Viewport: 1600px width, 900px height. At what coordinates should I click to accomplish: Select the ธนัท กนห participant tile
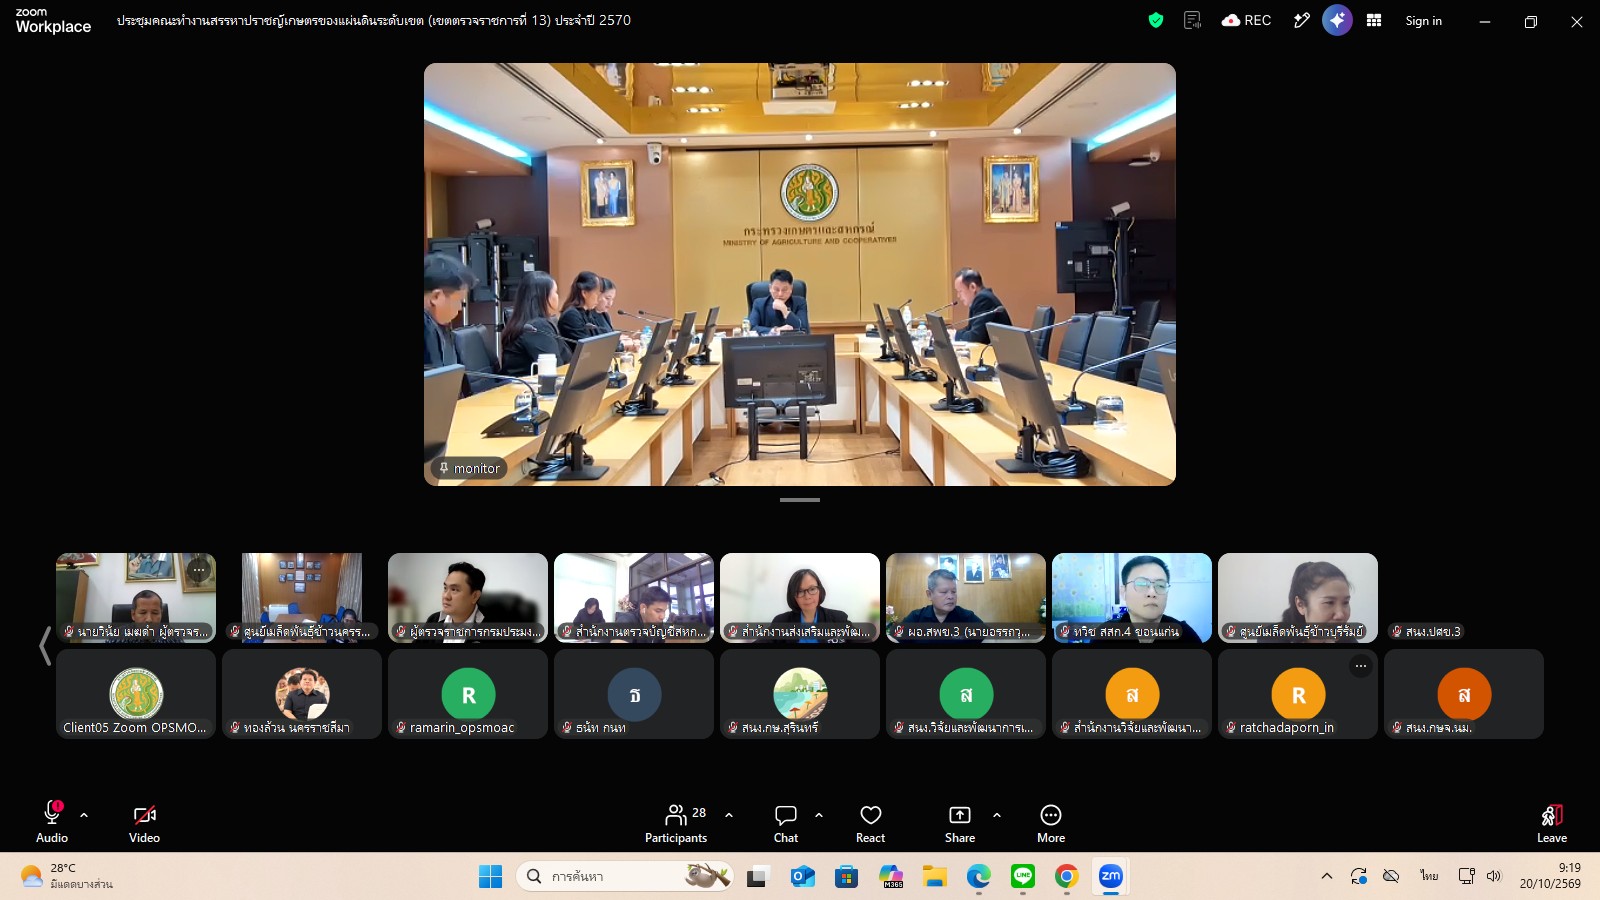click(x=634, y=694)
